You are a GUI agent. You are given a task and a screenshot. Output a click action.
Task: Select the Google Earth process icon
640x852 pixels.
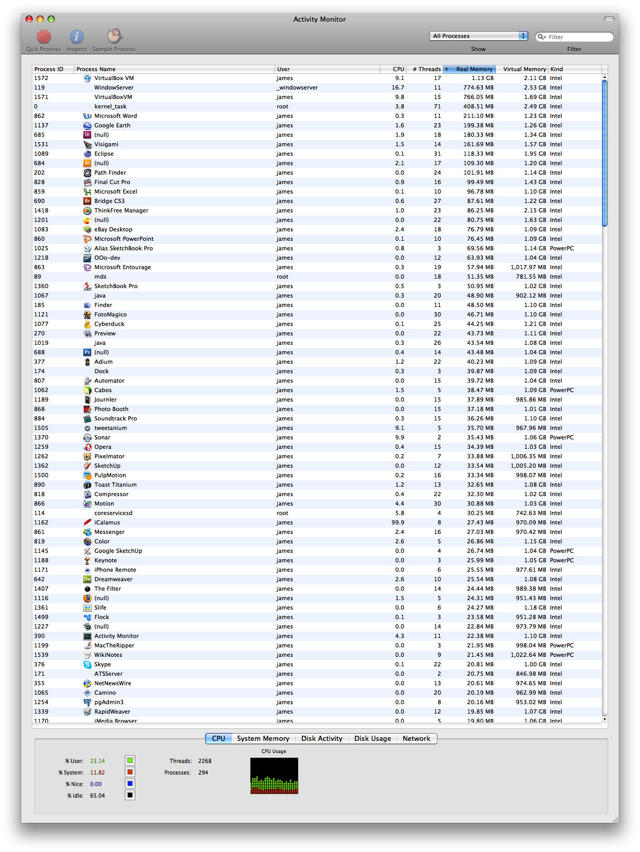(x=88, y=125)
